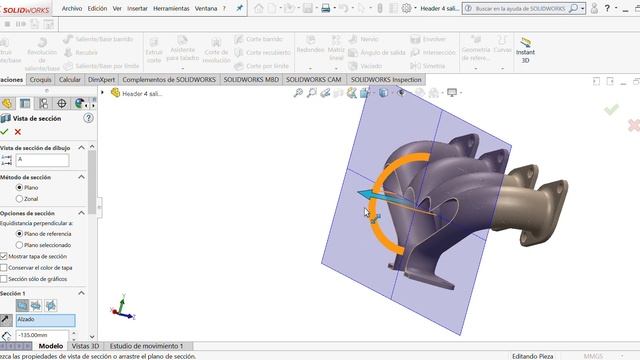Switch to the Calcular tab
The height and width of the screenshot is (360, 640).
[x=70, y=80]
